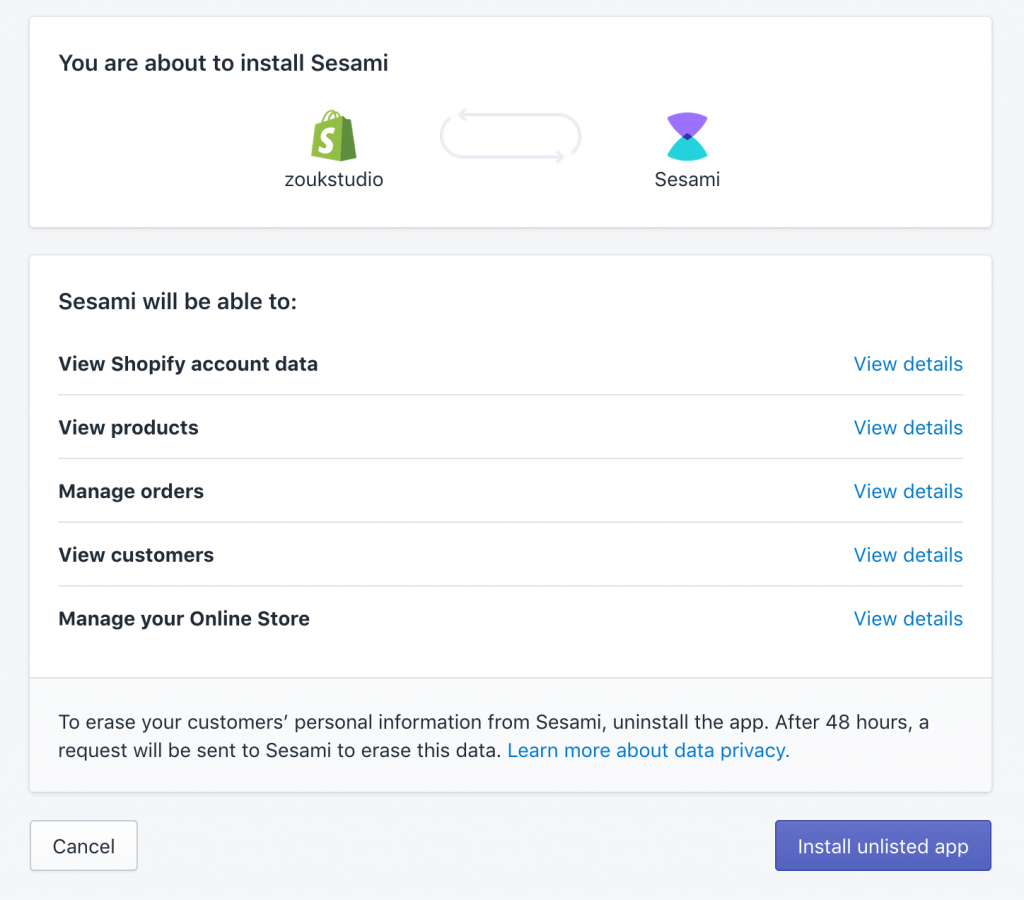Click the View products permission text
This screenshot has height=900, width=1024.
coord(128,427)
